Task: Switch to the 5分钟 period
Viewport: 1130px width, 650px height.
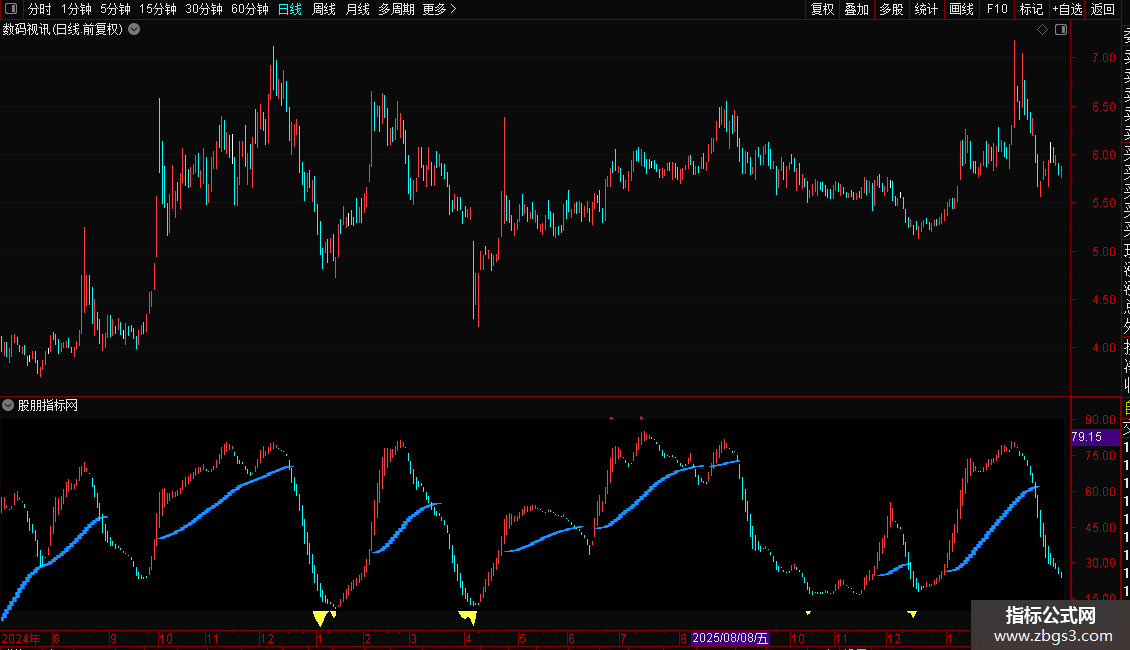Action: [x=115, y=9]
